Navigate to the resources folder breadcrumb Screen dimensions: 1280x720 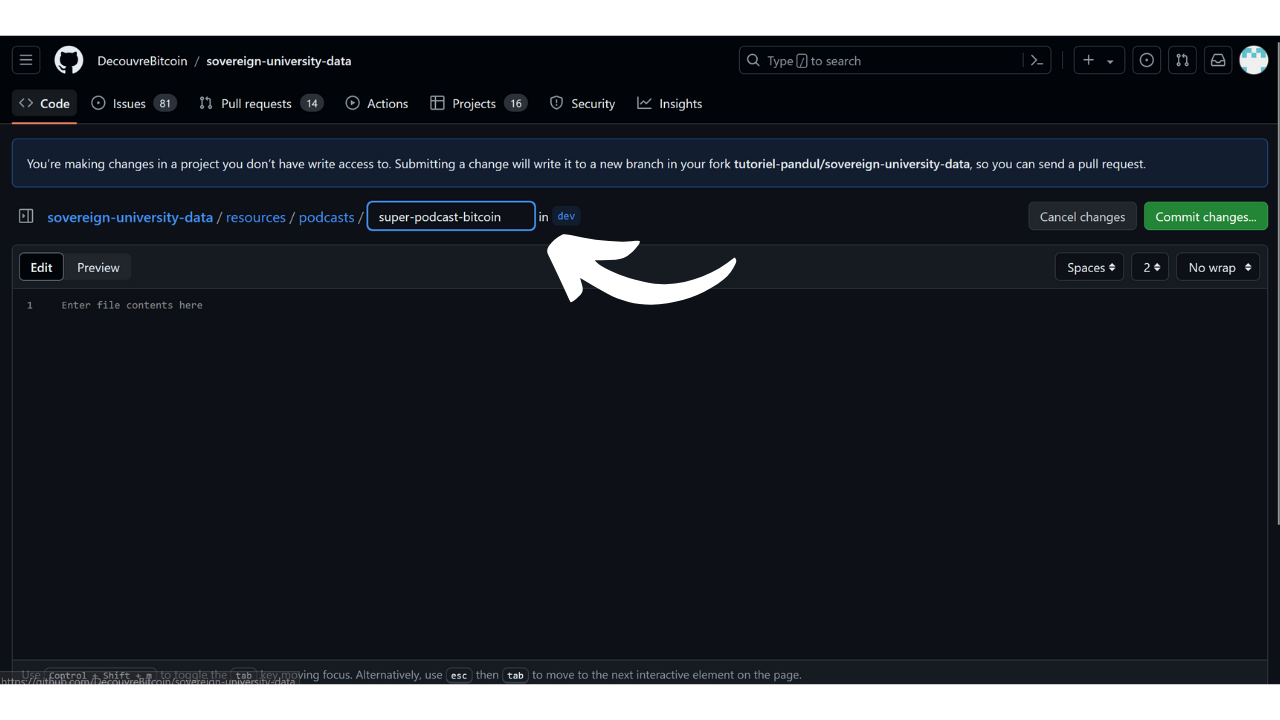256,217
